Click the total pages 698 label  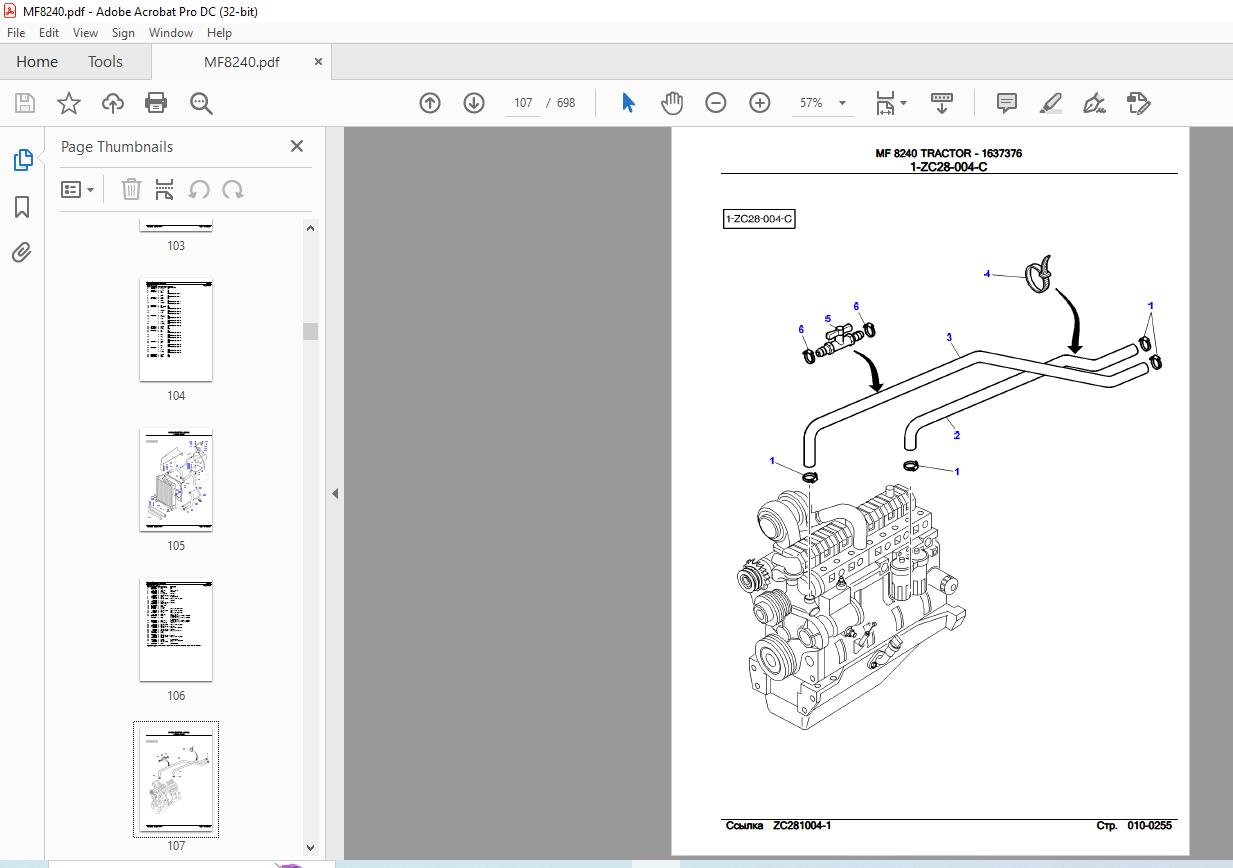click(x=566, y=103)
